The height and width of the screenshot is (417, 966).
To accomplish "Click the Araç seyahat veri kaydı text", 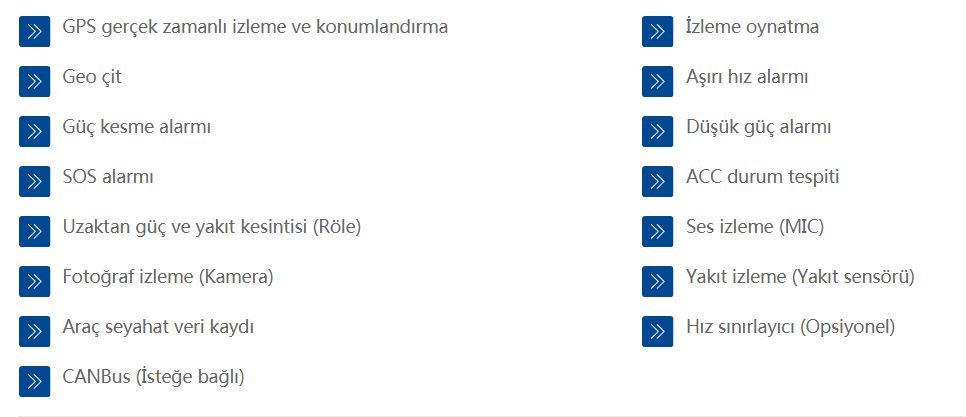I will (x=158, y=327).
